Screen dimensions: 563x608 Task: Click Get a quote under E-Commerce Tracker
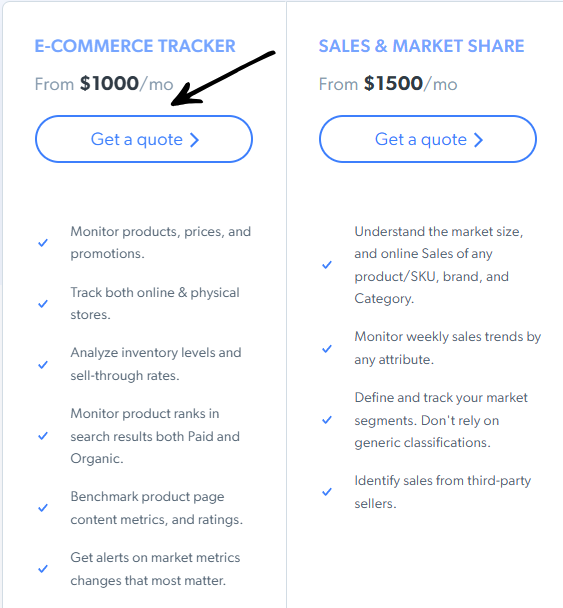[144, 139]
